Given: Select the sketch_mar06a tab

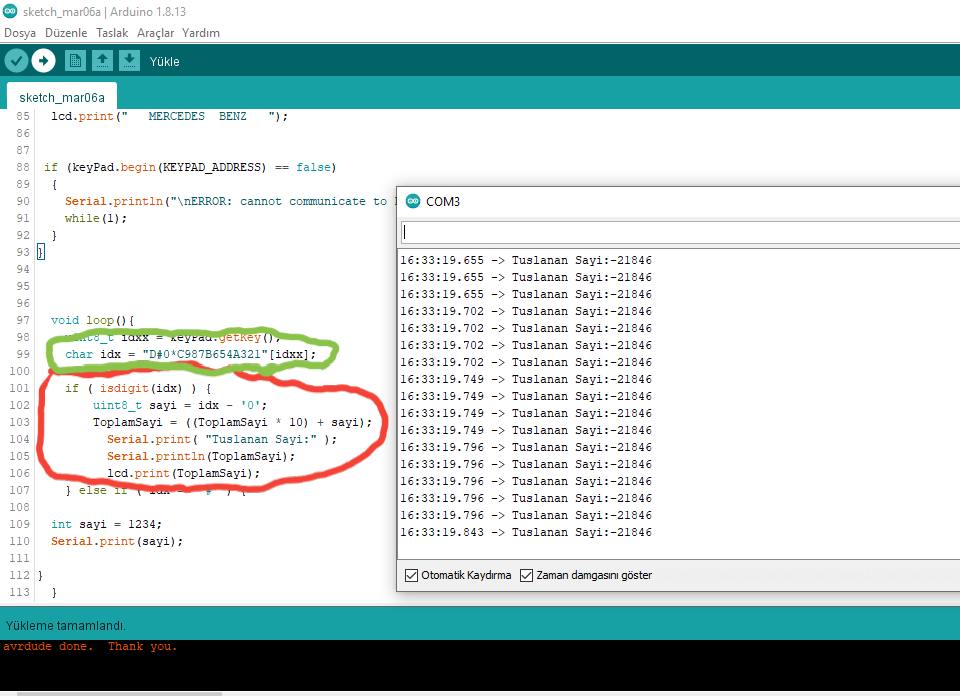Looking at the screenshot, I should tap(62, 98).
